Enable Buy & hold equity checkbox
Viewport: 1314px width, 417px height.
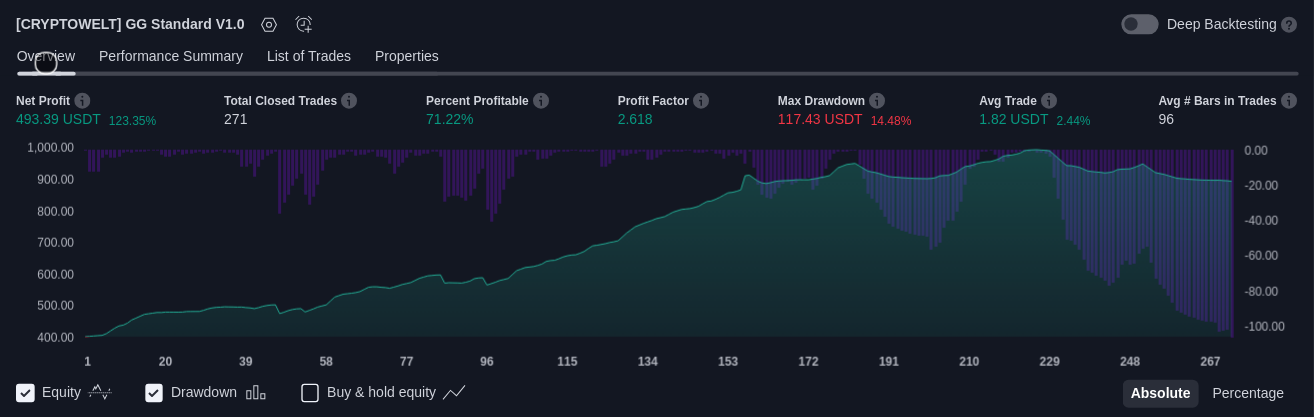tap(310, 393)
